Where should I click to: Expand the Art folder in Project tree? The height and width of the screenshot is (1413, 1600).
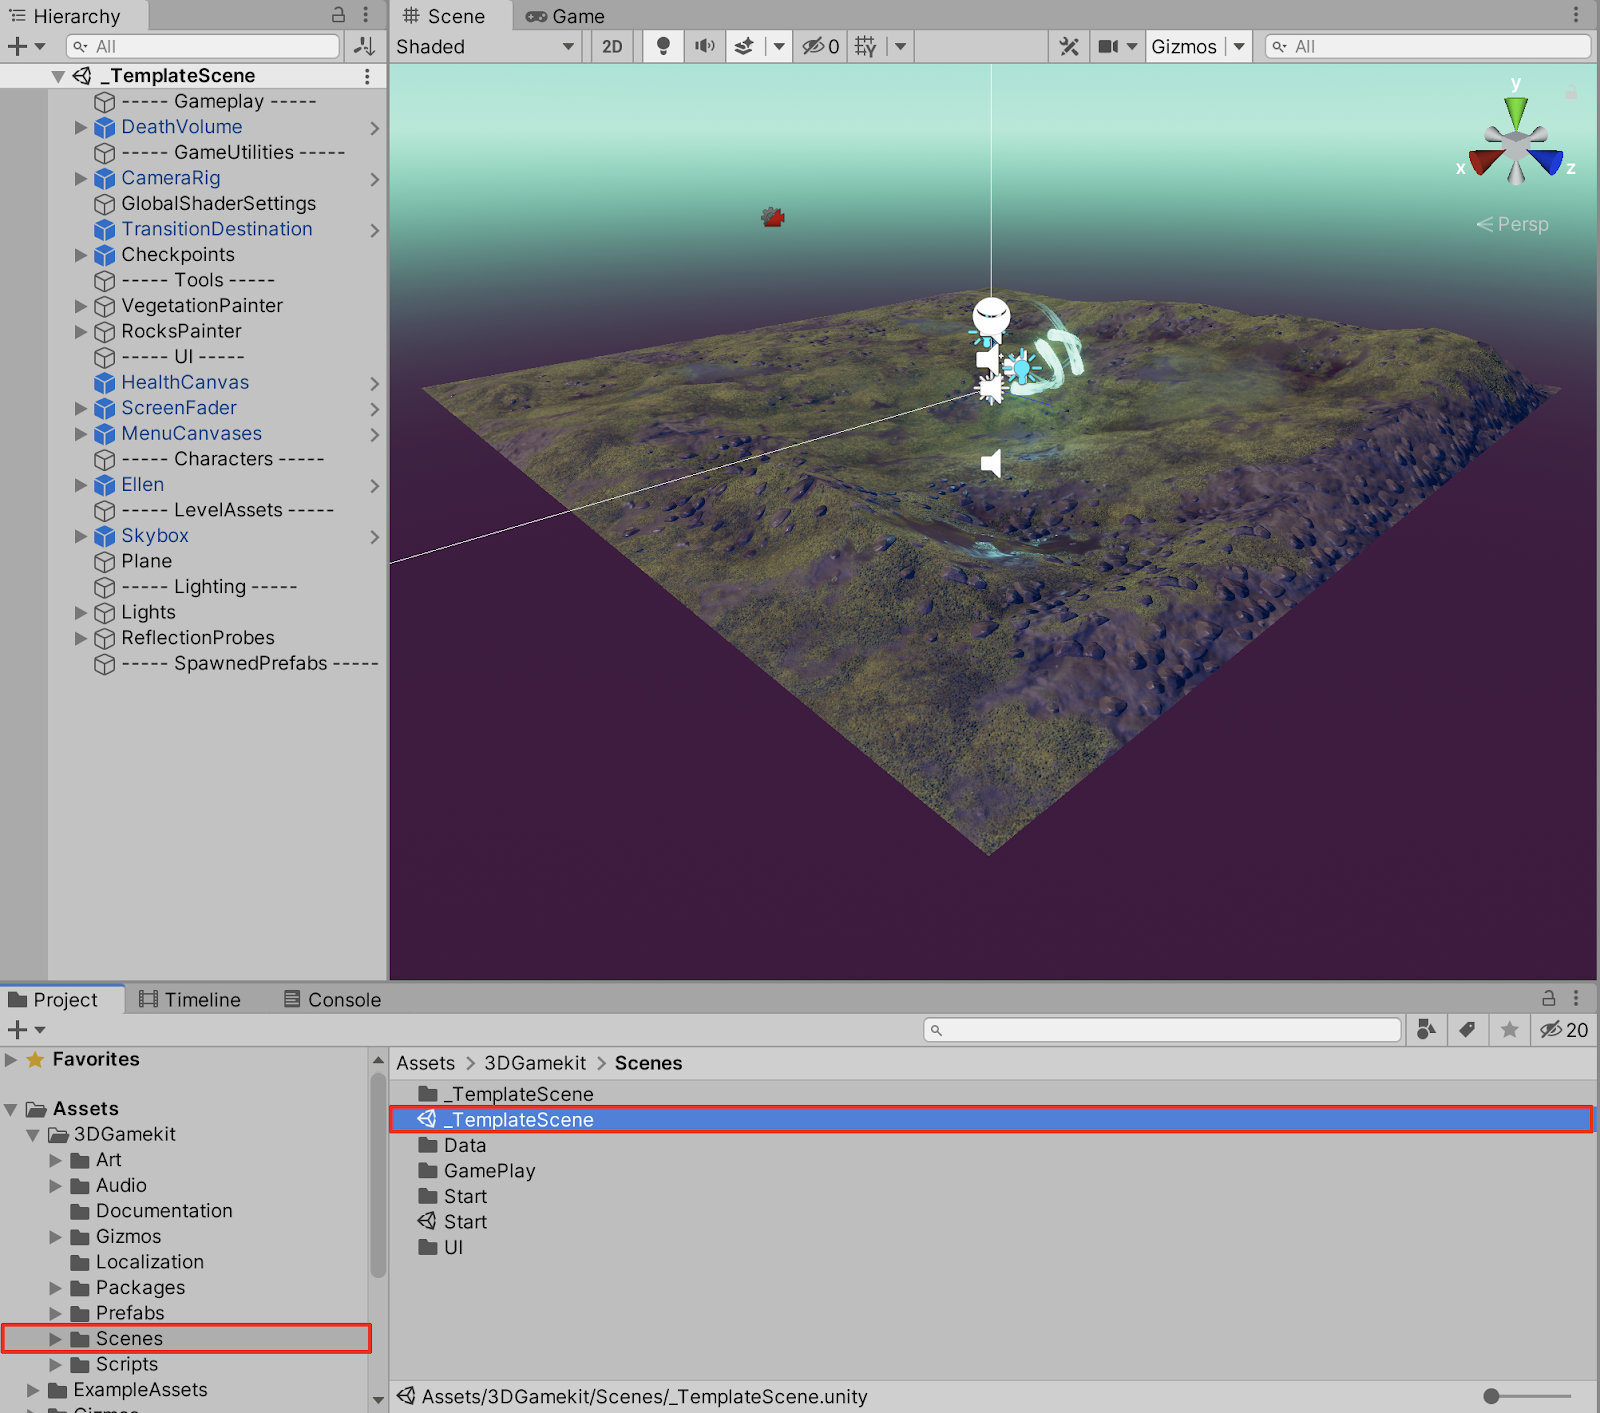[x=56, y=1160]
